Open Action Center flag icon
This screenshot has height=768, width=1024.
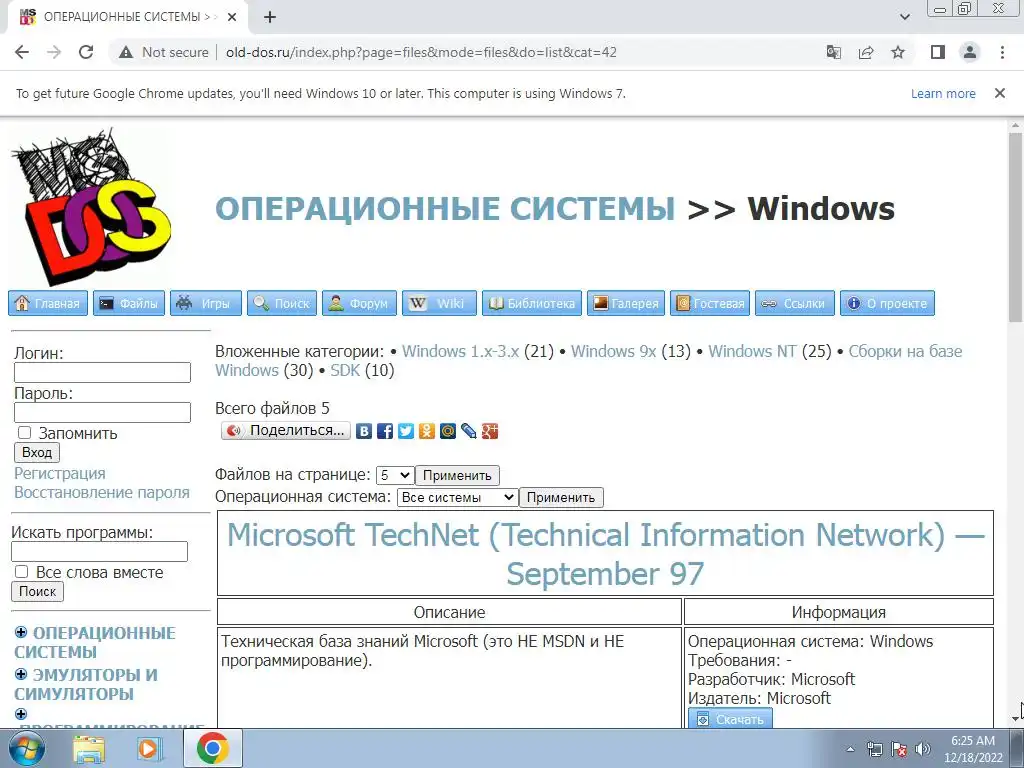pos(899,749)
